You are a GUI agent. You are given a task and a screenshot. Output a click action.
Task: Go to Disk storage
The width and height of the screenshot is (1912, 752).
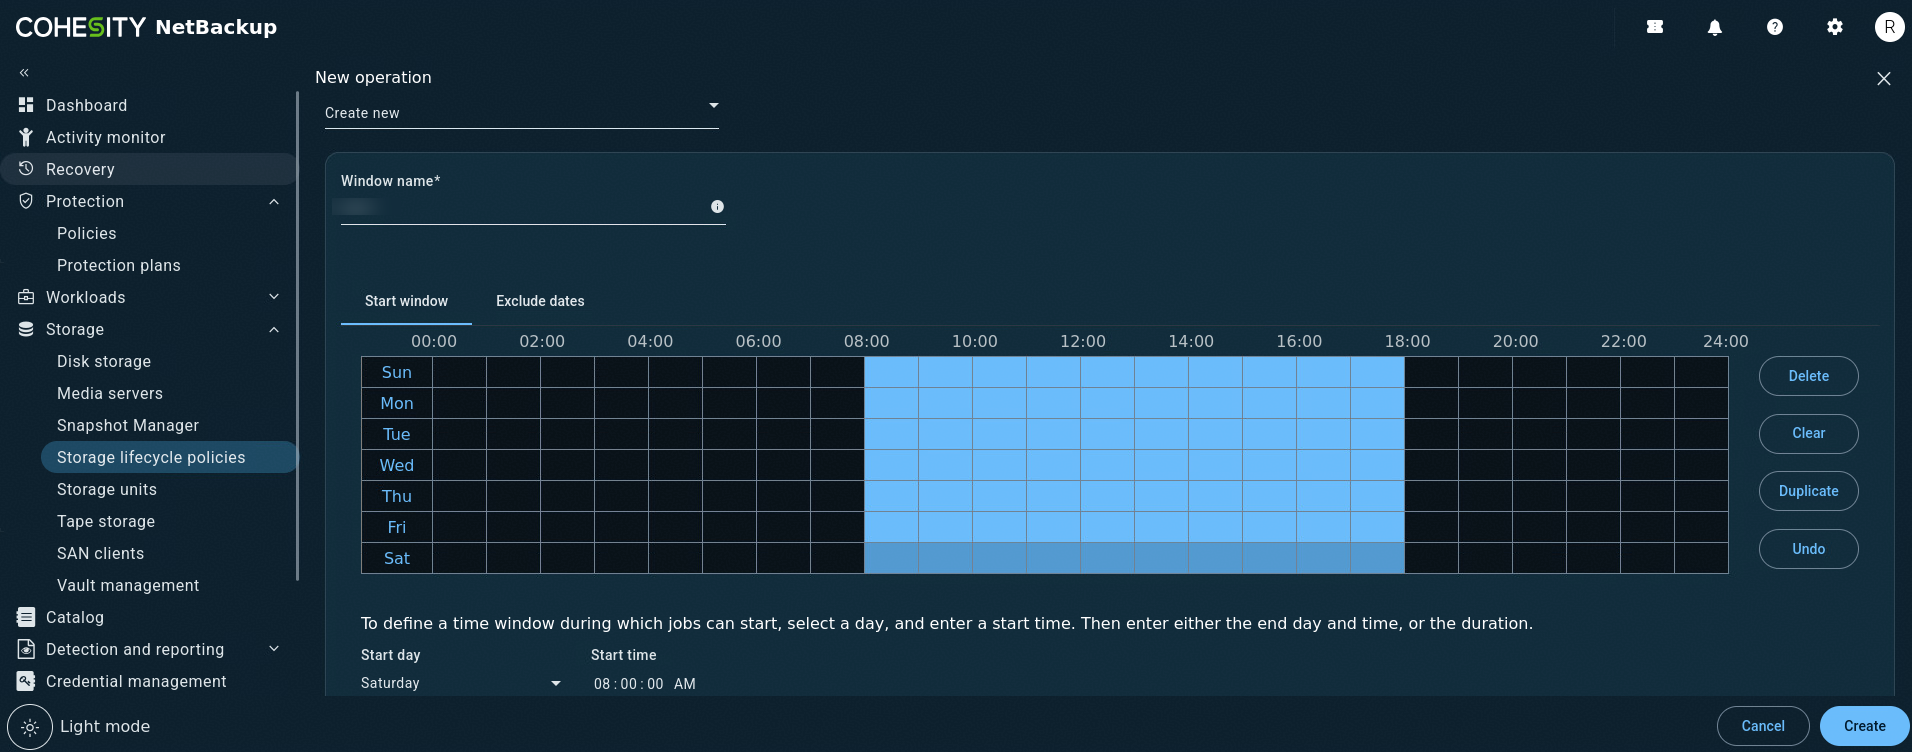[x=104, y=361]
